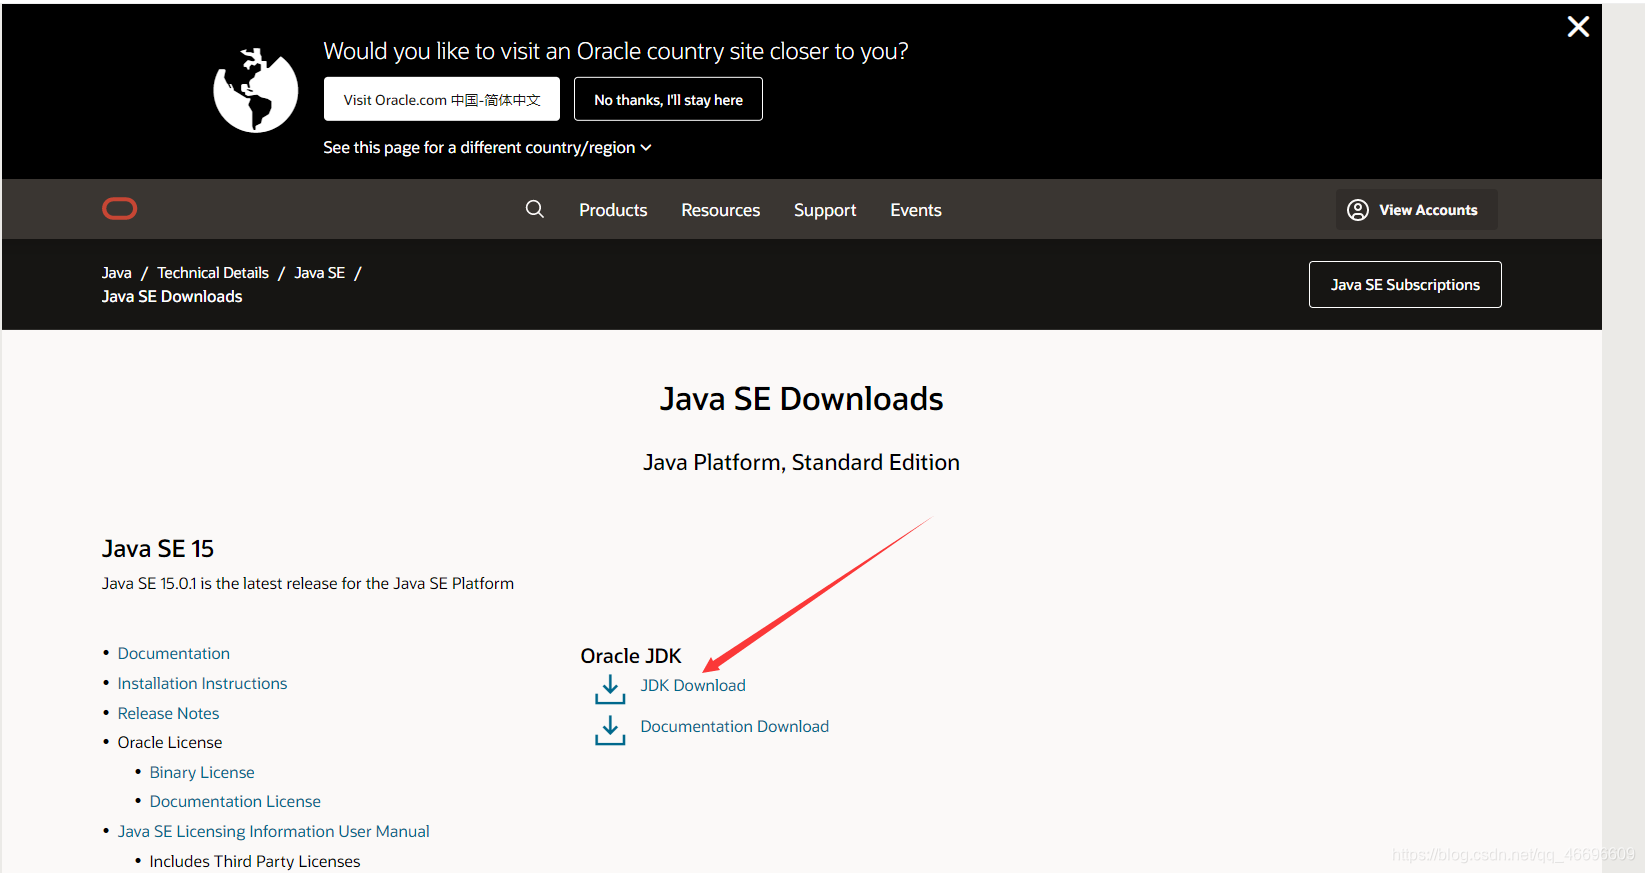1645x873 pixels.
Task: Click the Java SE Downloads breadcrumb text
Action: (x=172, y=296)
